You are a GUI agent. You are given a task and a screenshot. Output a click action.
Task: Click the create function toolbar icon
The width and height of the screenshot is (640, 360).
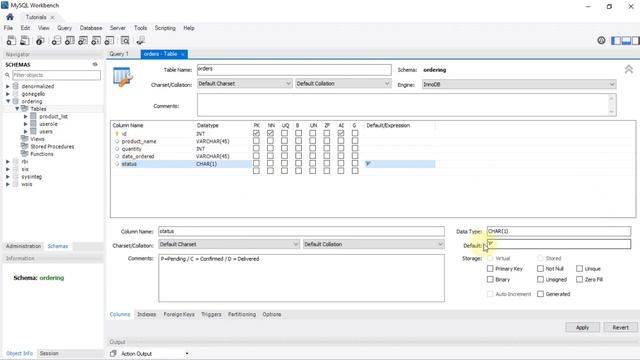(109, 40)
